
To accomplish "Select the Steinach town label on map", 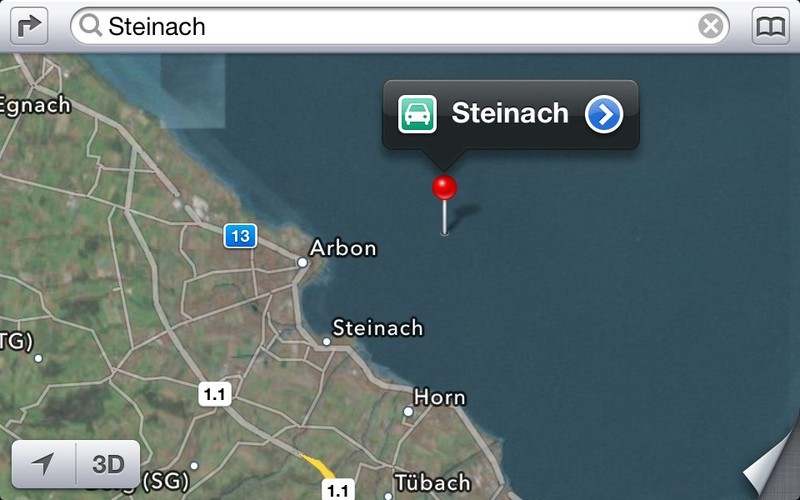I will pyautogui.click(x=378, y=328).
